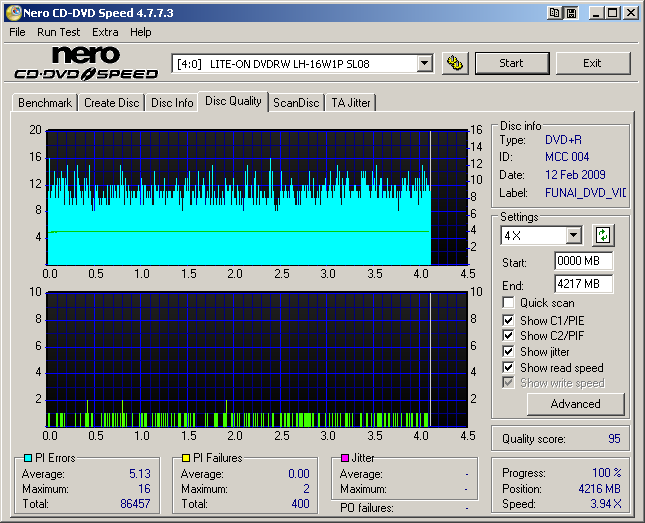645x523 pixels.
Task: Click the cyan PI Errors color swatch
Action: [28, 458]
